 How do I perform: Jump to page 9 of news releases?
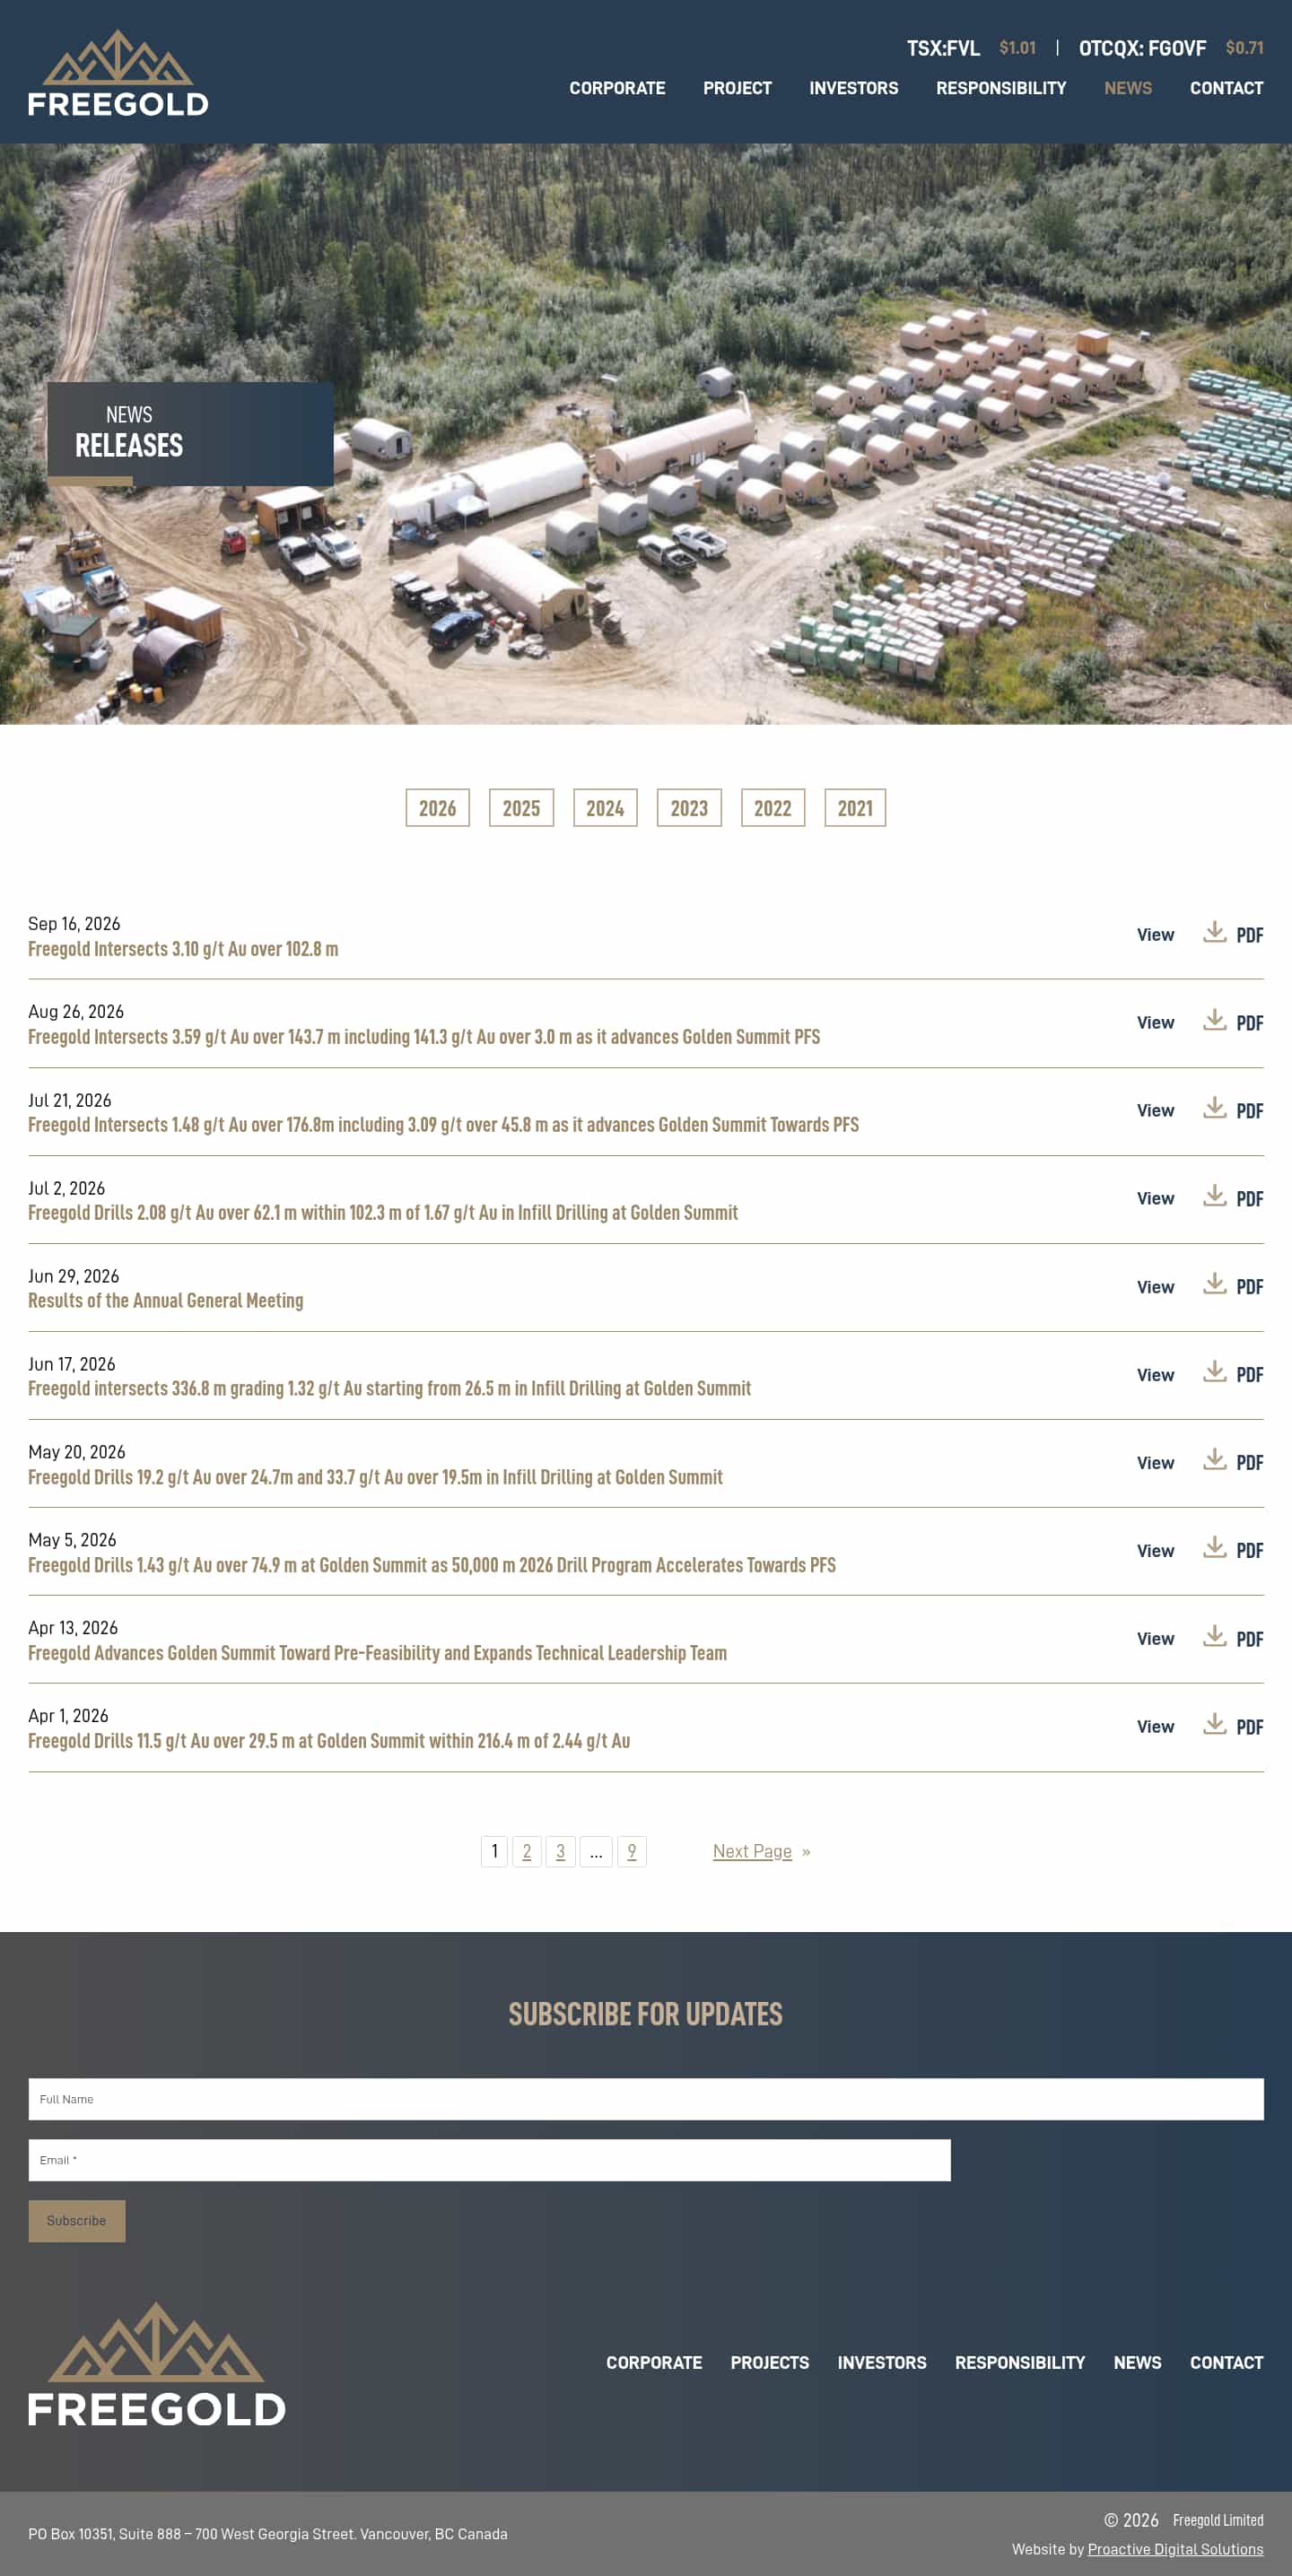click(632, 1851)
